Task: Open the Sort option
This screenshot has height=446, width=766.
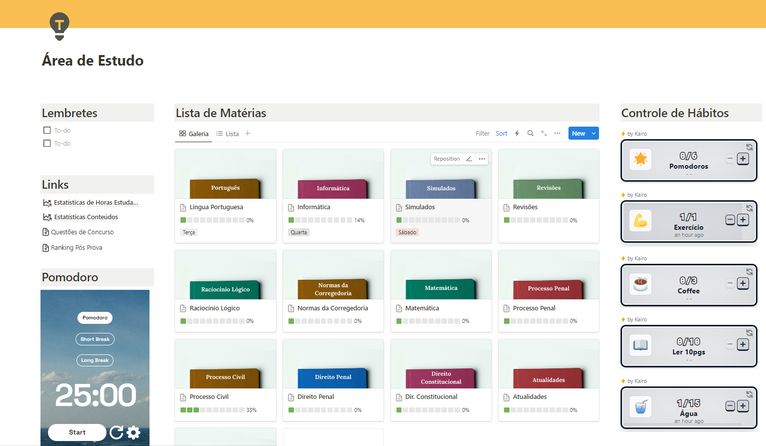Action: tap(501, 133)
